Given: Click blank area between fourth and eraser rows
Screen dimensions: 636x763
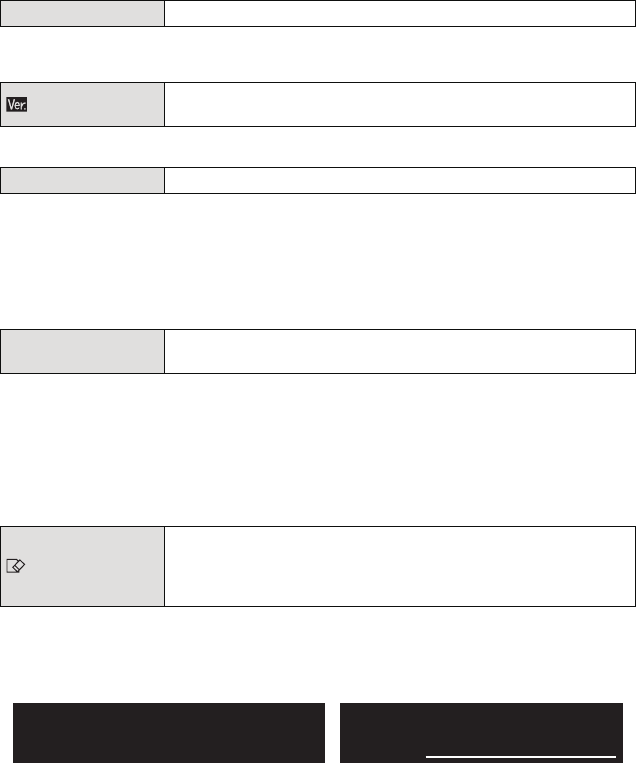Looking at the screenshot, I should pos(318,448).
